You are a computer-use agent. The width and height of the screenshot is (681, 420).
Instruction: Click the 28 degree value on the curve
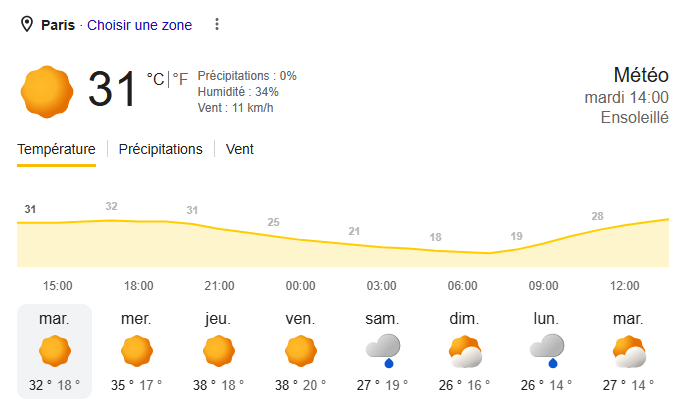pyautogui.click(x=598, y=216)
